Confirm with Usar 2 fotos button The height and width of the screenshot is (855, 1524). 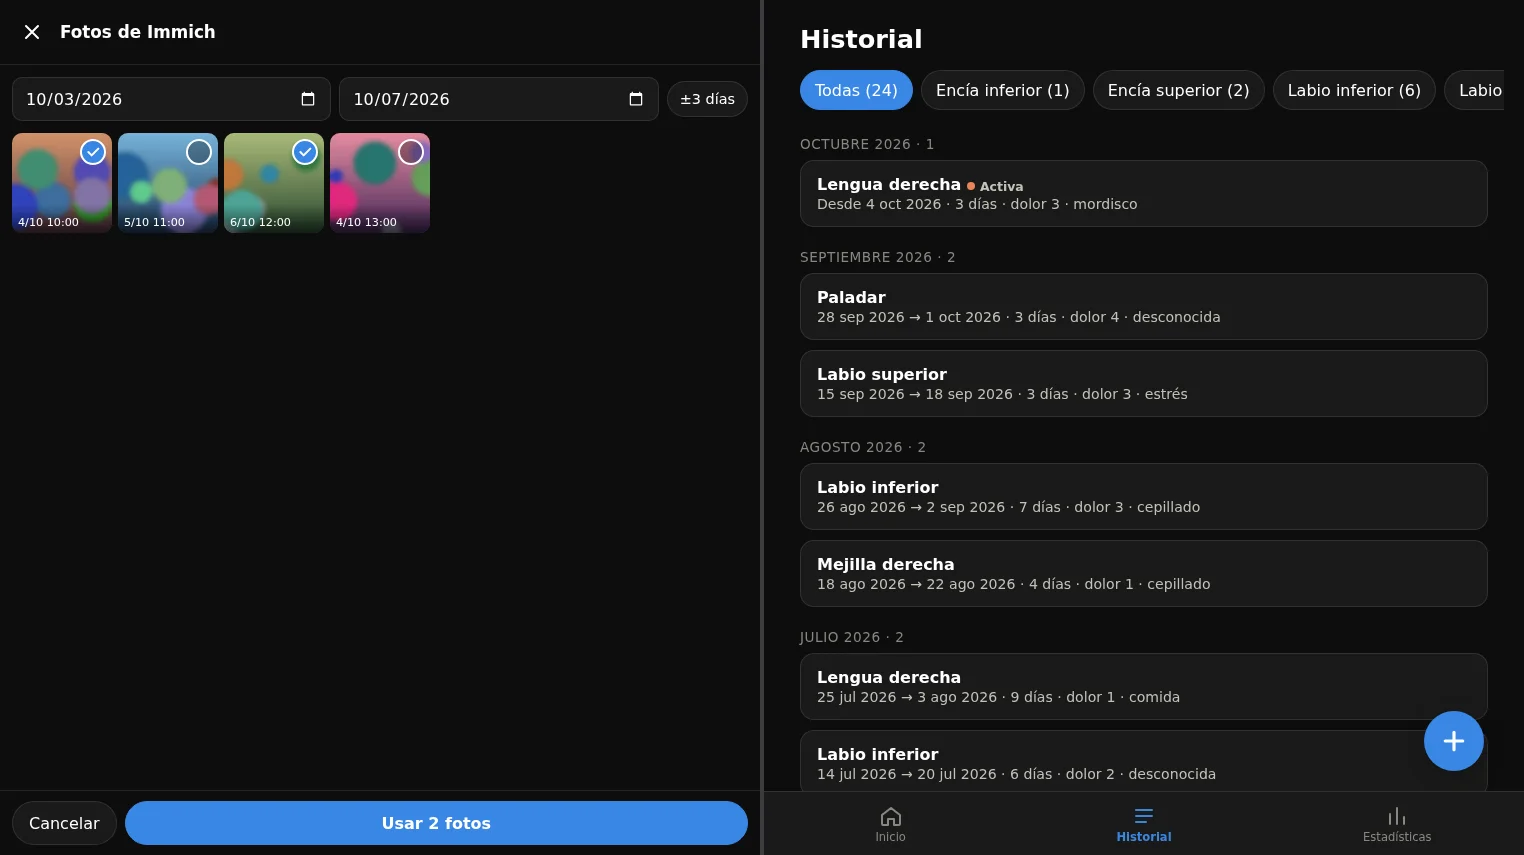[436, 823]
